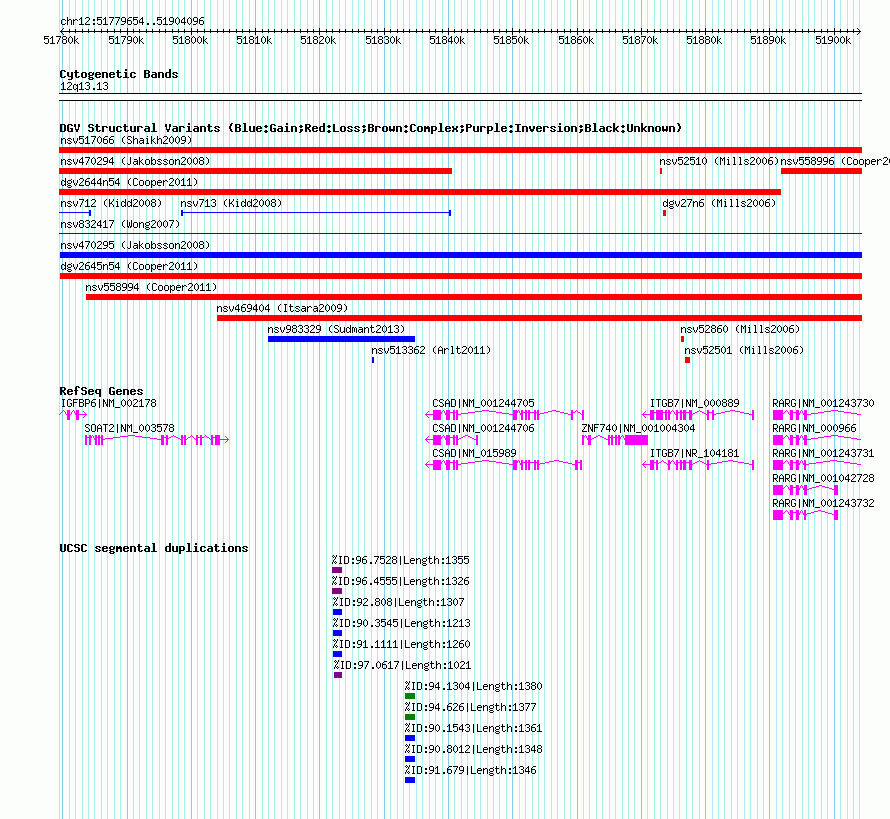Click the 51840k ruler tick label

coord(447,40)
